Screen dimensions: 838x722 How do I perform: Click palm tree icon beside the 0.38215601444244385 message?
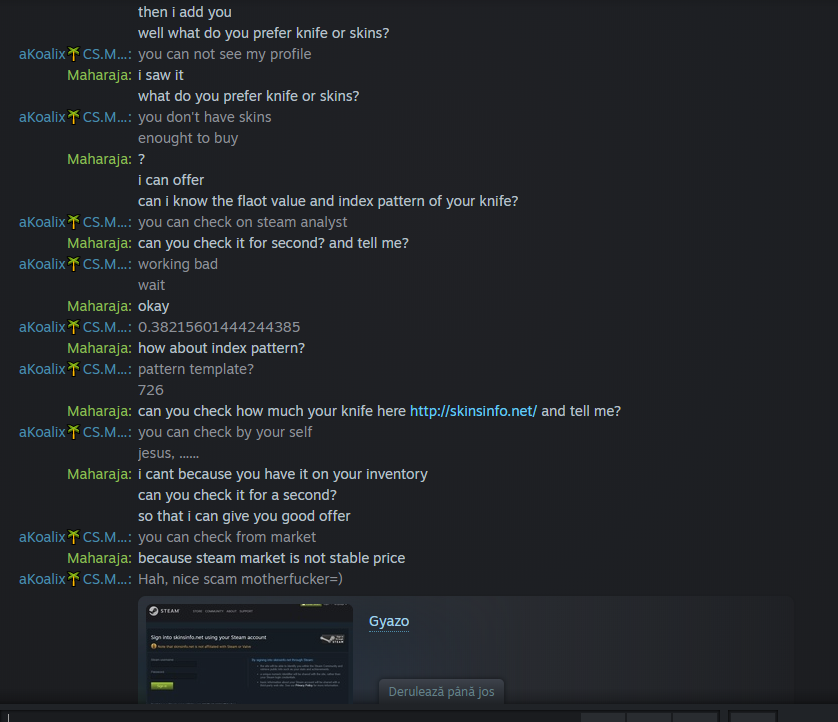click(x=73, y=327)
